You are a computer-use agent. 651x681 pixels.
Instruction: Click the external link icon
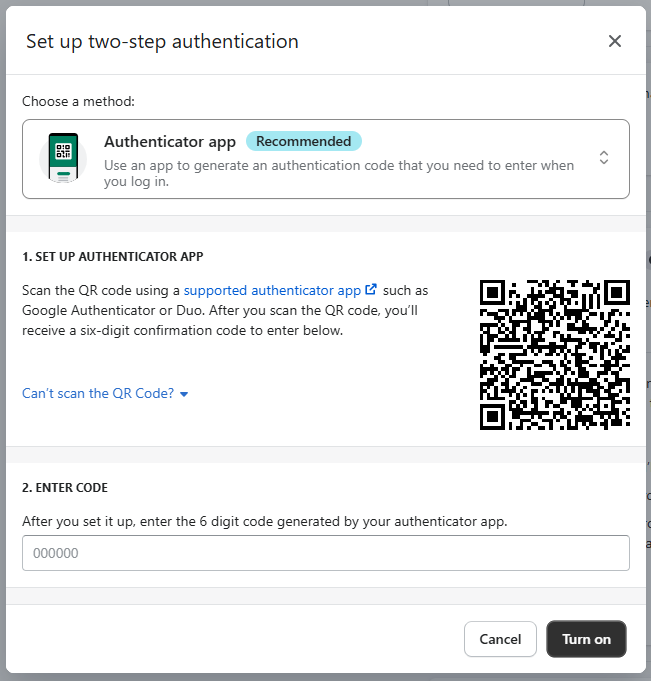pos(372,290)
